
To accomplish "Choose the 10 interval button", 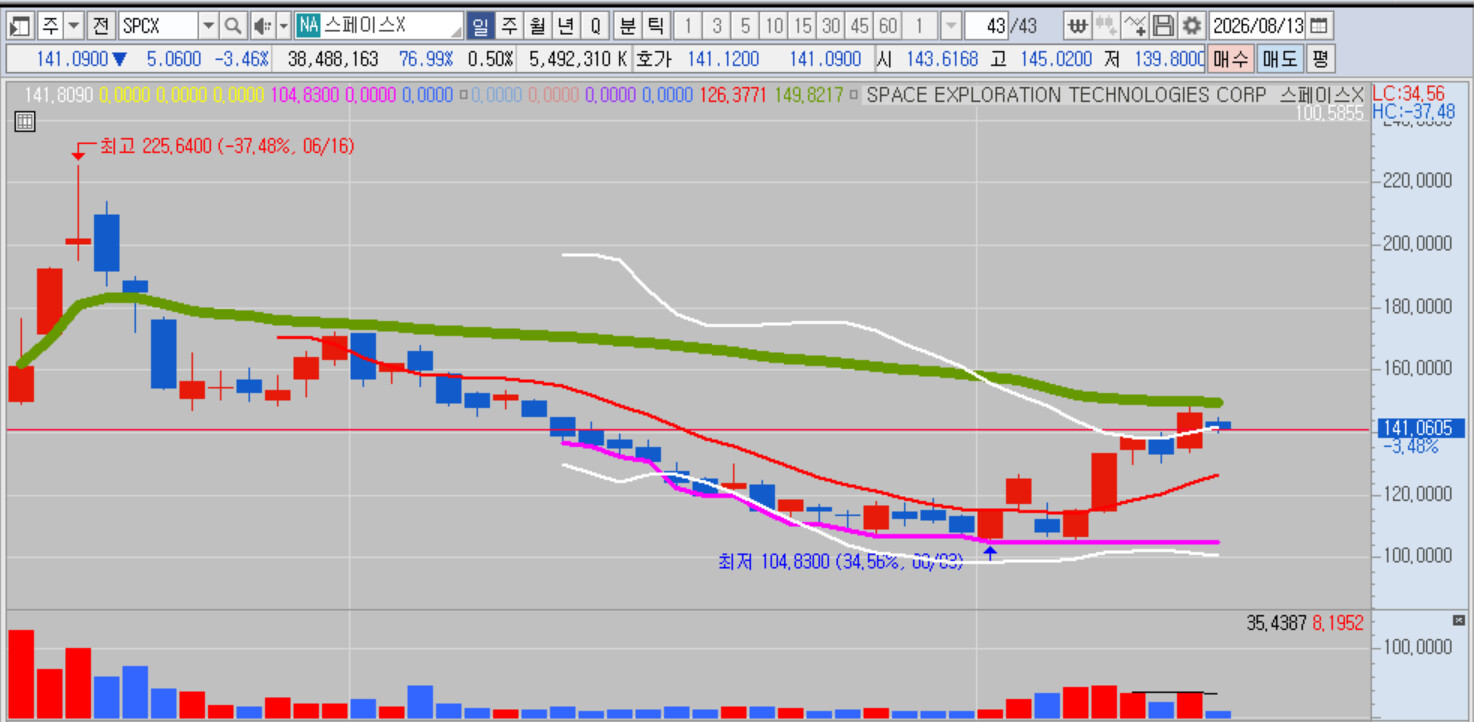I will tap(774, 25).
